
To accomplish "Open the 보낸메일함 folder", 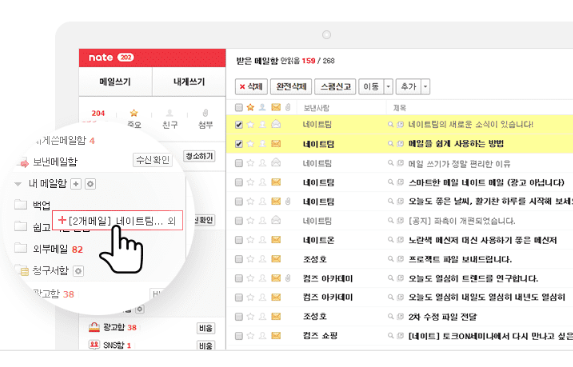I will [55, 162].
